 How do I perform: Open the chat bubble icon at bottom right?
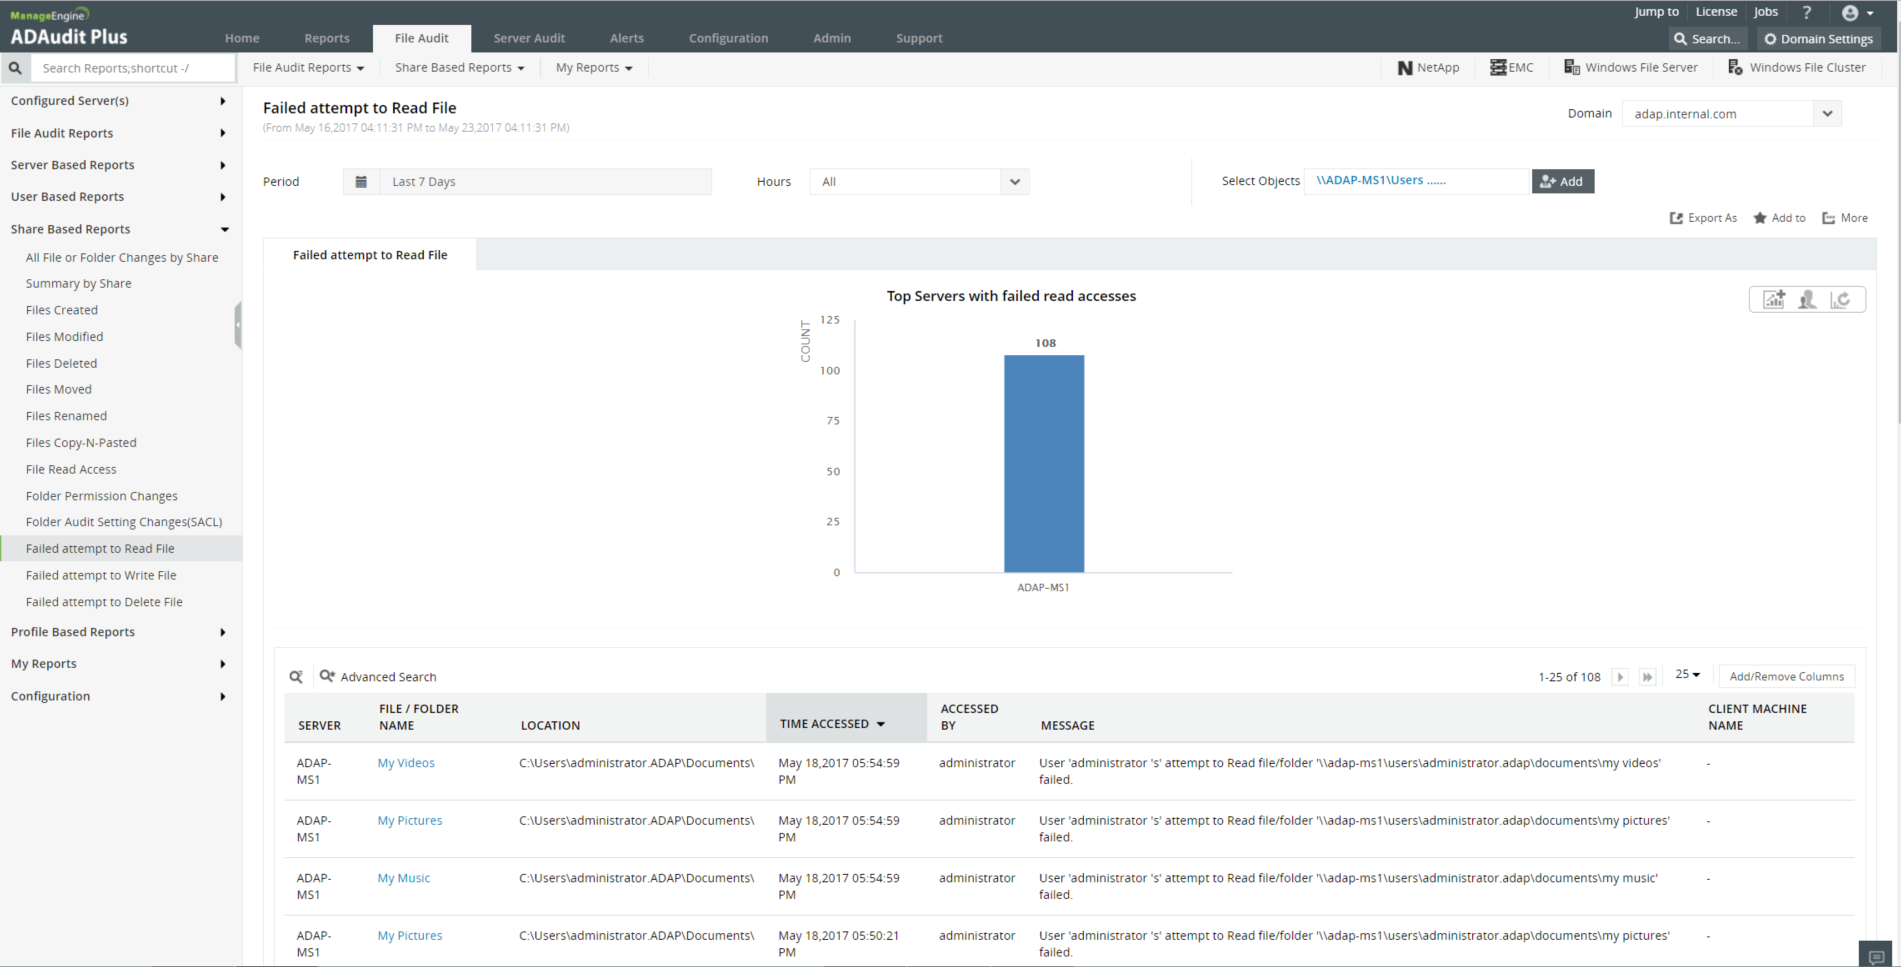click(x=1876, y=955)
